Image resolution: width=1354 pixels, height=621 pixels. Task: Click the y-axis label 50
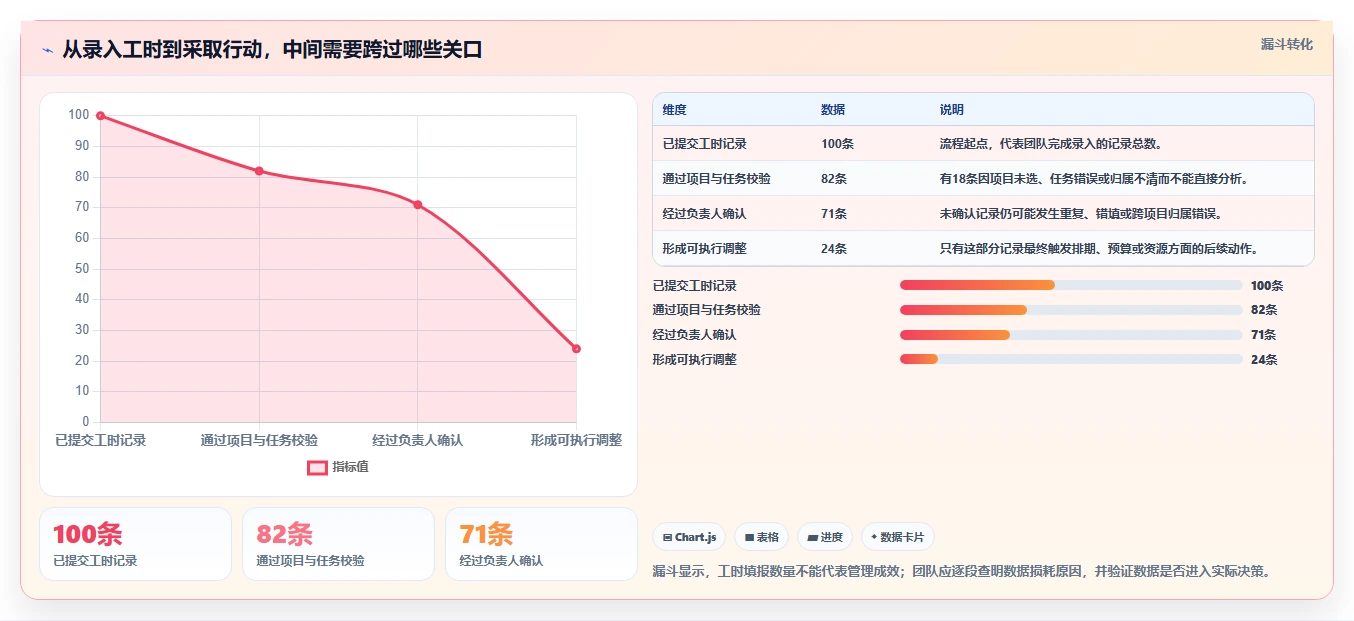81,268
